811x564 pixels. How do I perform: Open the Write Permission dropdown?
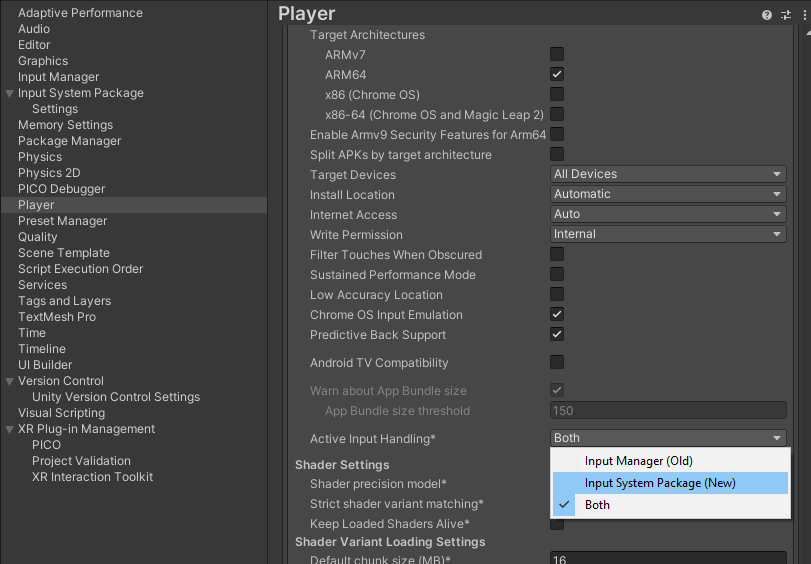[x=668, y=234]
